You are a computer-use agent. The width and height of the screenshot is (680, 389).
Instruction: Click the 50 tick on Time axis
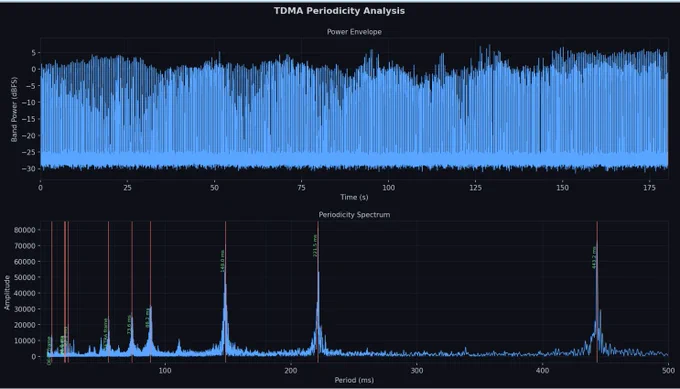point(214,188)
